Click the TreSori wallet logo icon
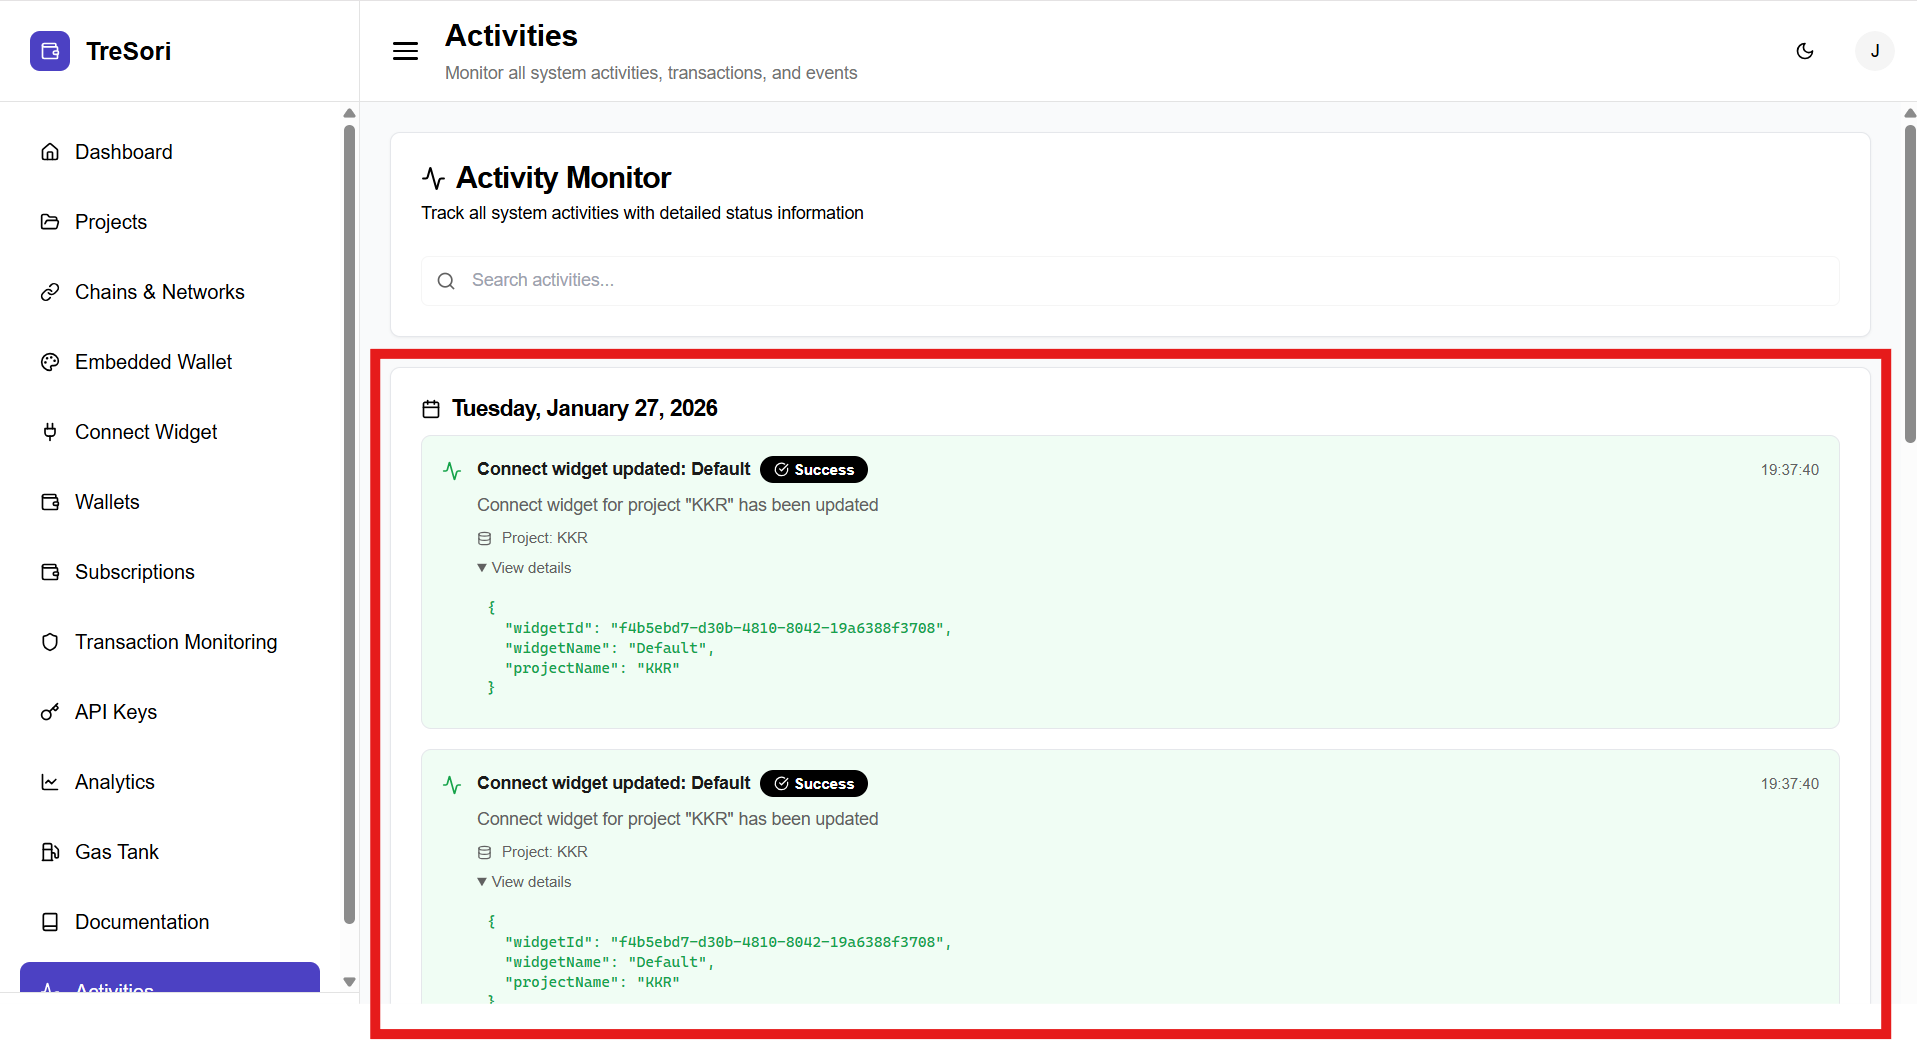The image size is (1917, 1040). pos(50,51)
